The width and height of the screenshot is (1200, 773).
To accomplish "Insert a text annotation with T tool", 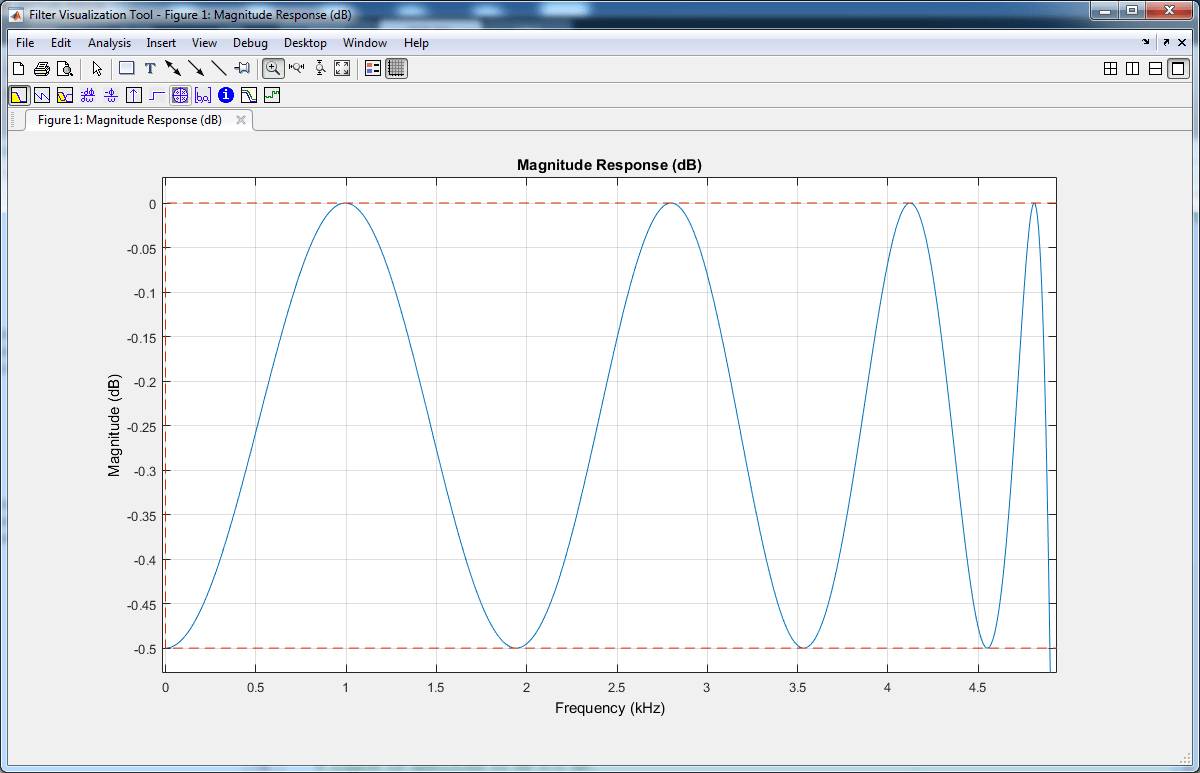I will [x=150, y=69].
